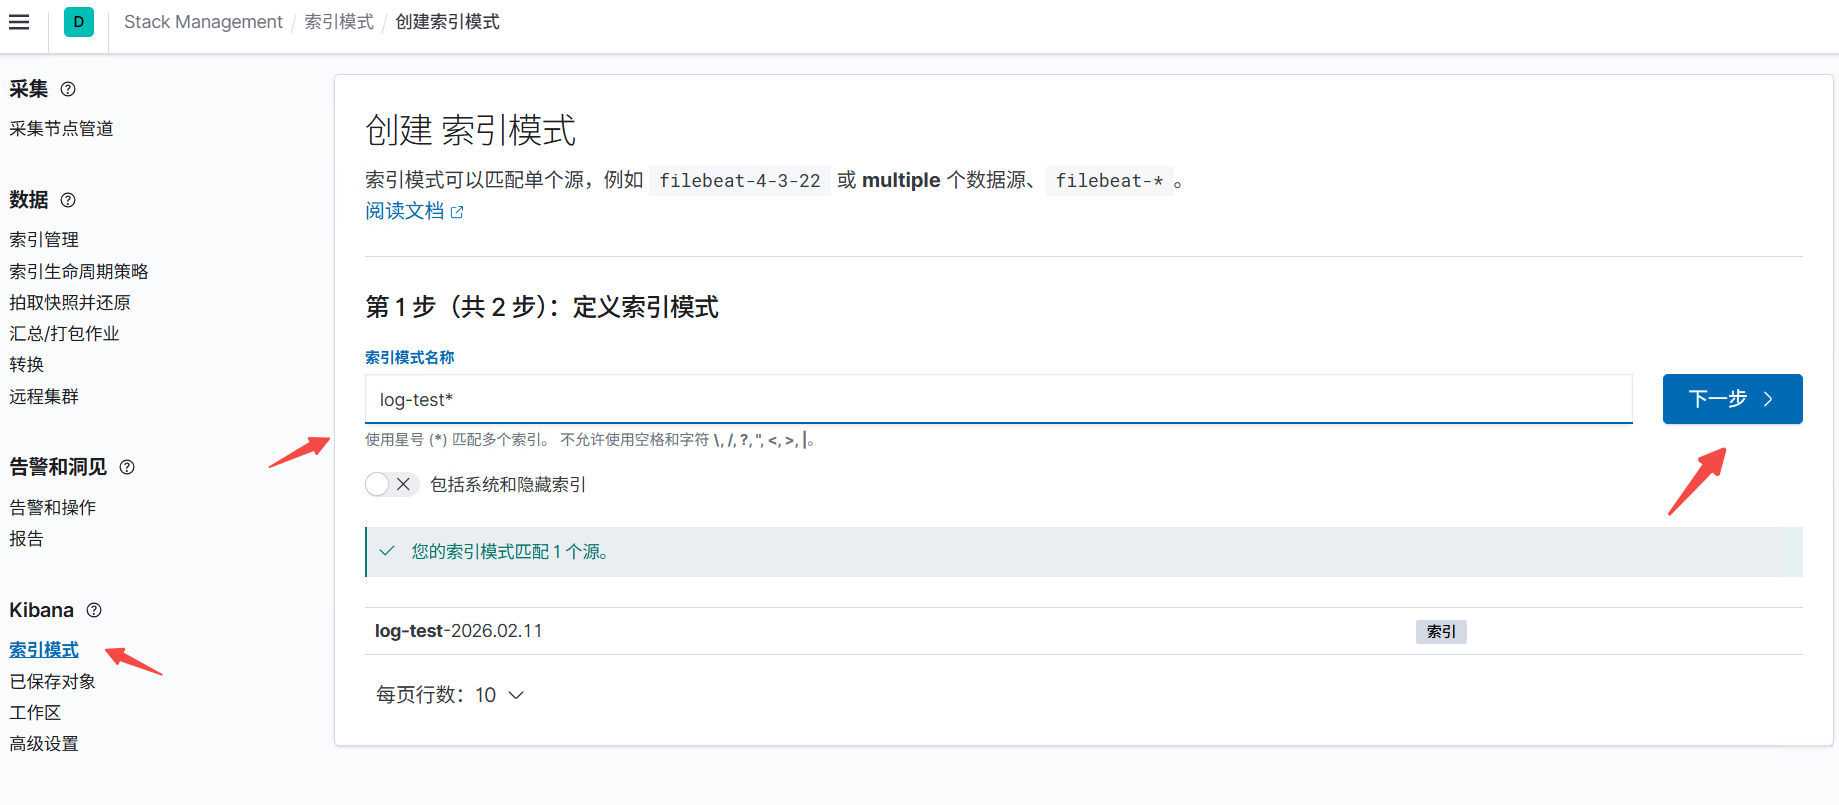Open 拍取快照并还原 in sidebar
Viewport: 1839px width, 805px height.
pyautogui.click(x=70, y=303)
